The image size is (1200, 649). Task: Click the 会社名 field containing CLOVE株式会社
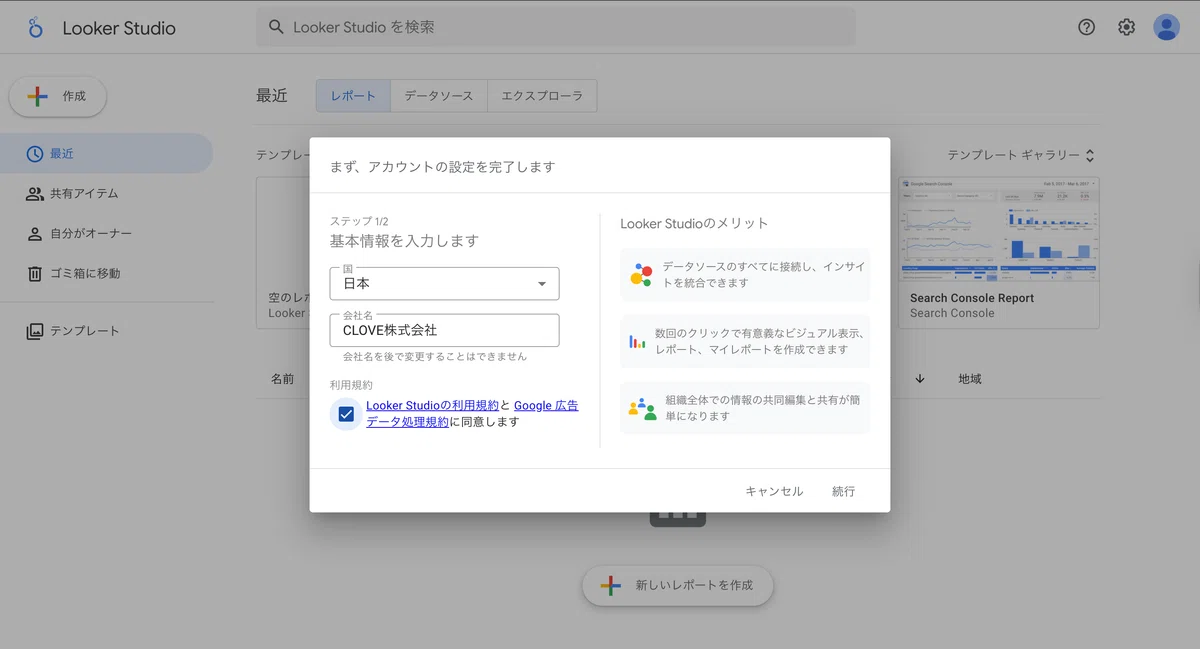[444, 330]
